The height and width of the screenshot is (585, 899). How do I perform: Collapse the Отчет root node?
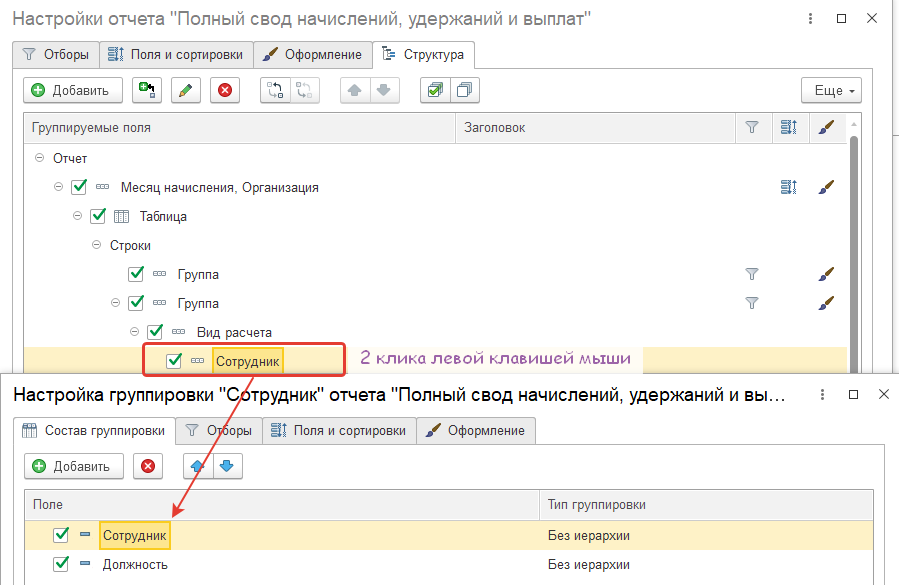40,158
